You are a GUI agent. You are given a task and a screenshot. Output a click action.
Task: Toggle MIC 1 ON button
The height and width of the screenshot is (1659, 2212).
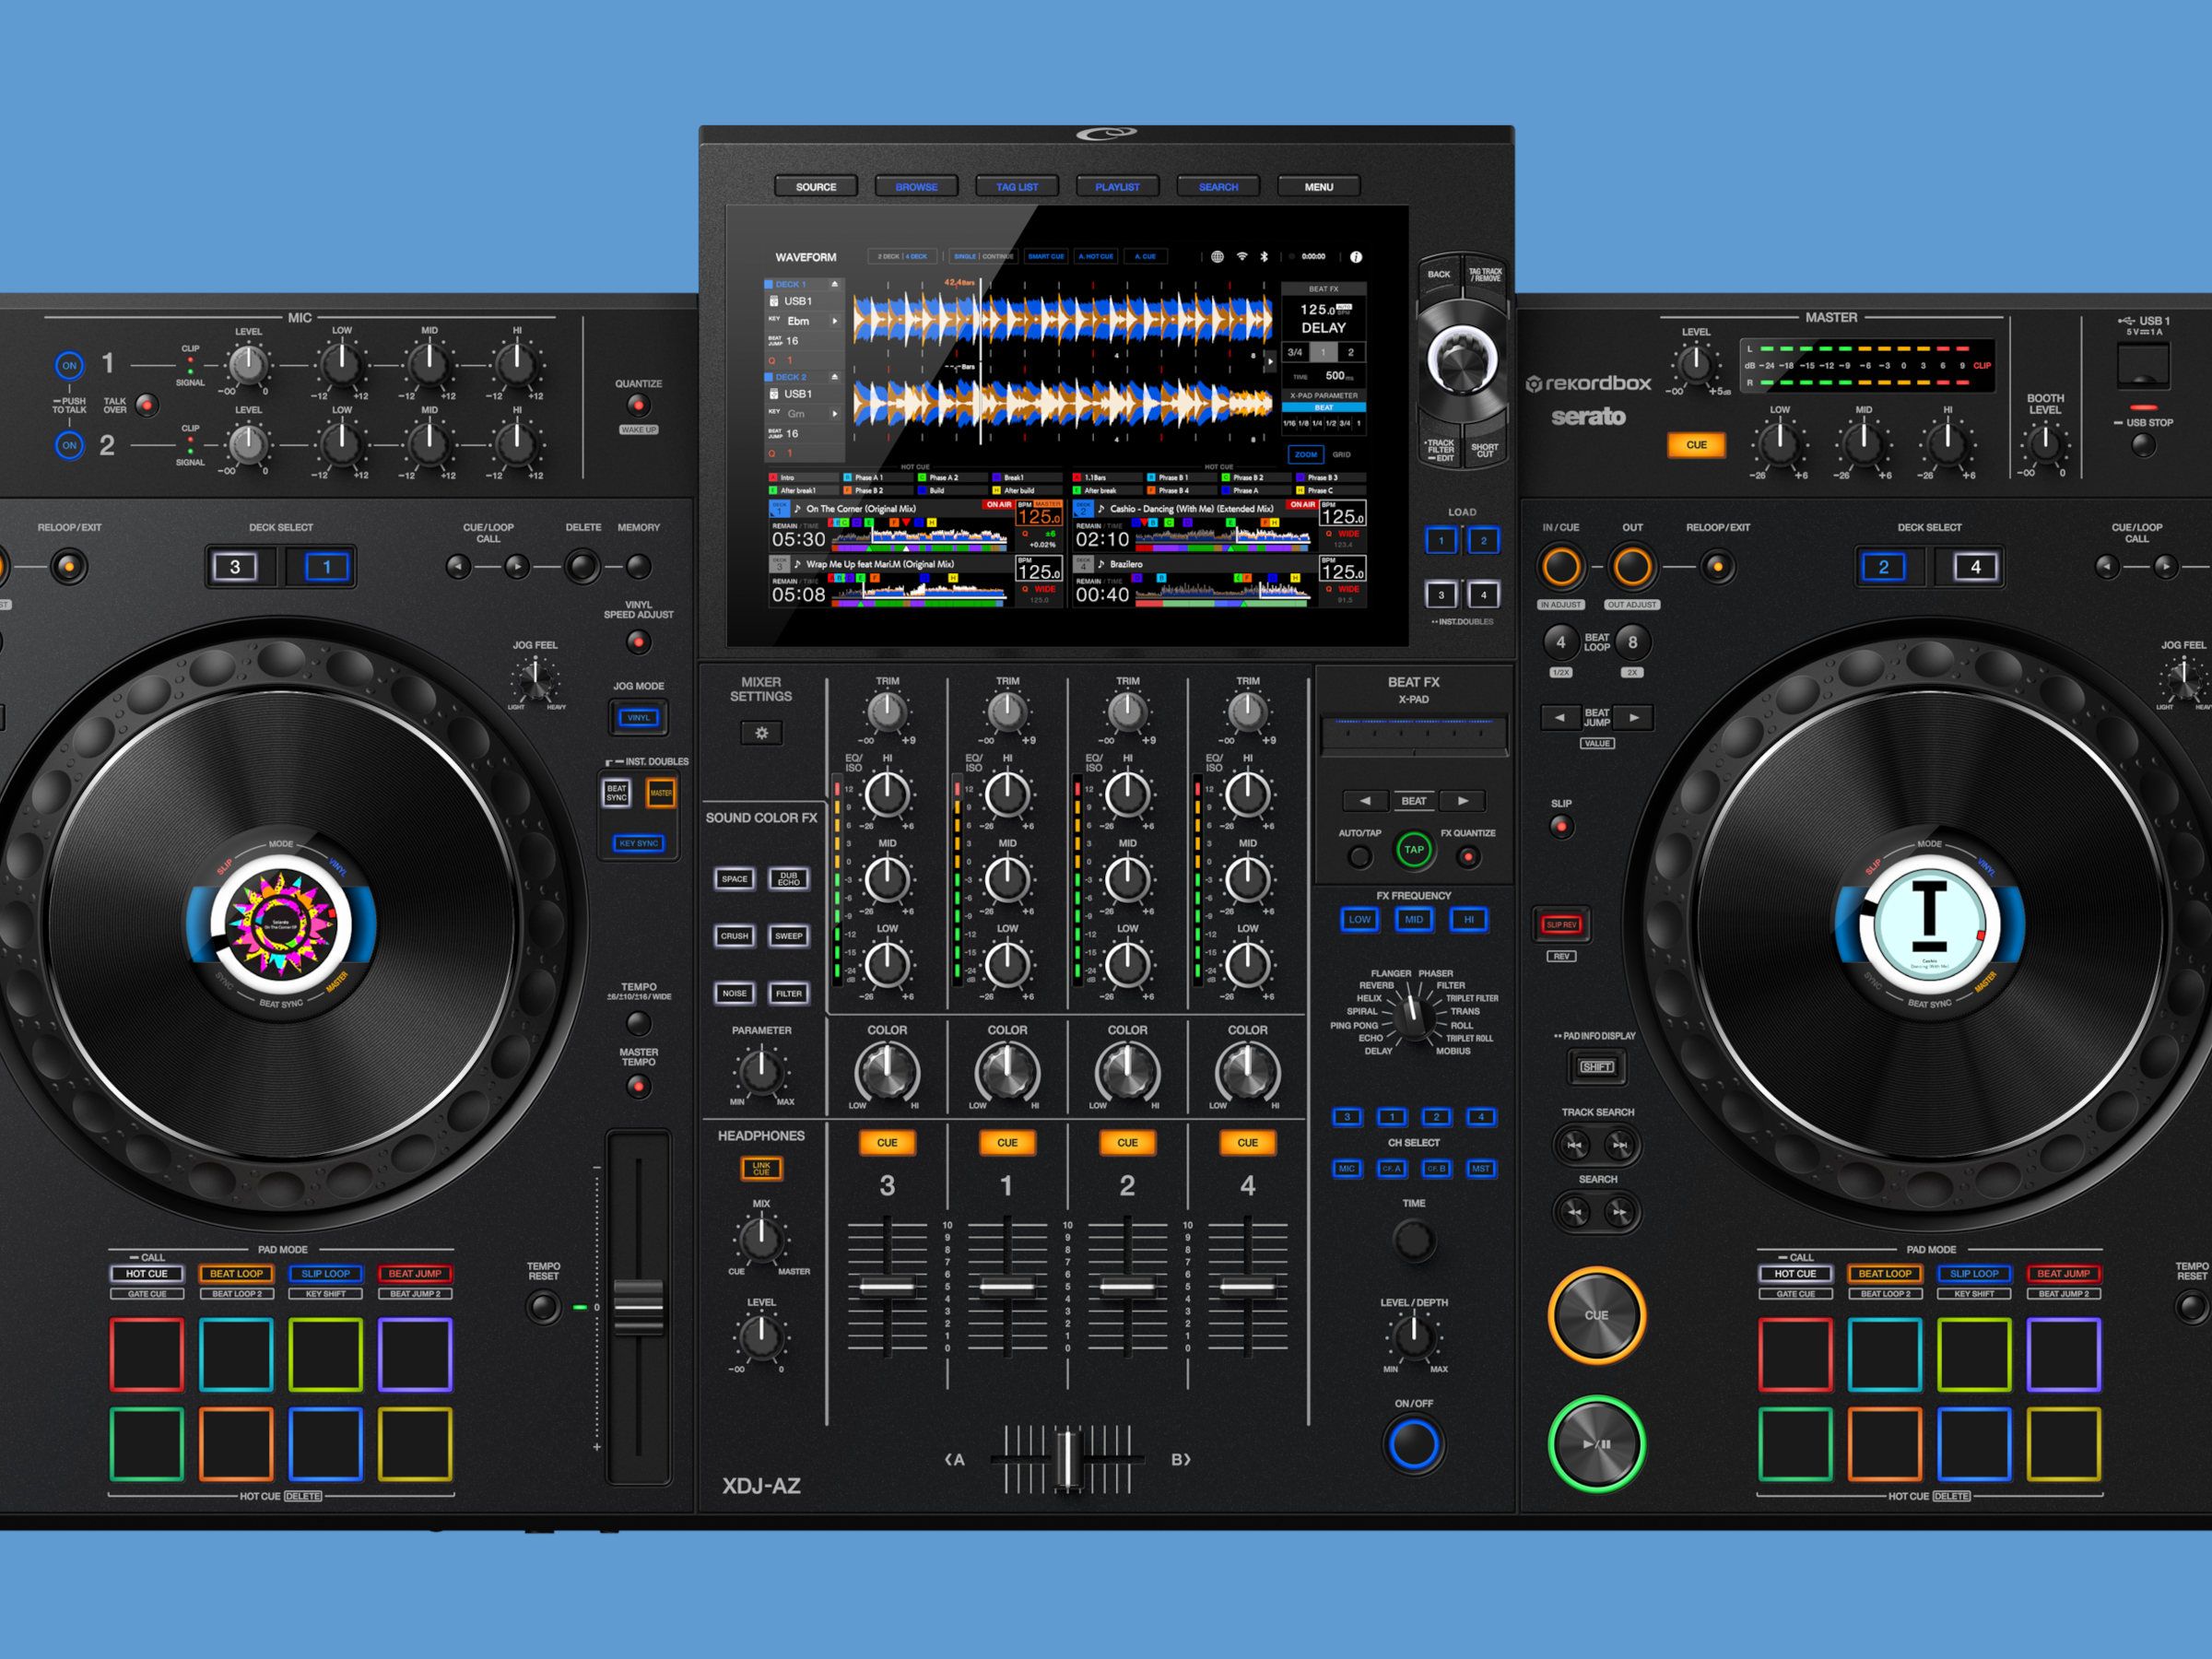[x=69, y=366]
